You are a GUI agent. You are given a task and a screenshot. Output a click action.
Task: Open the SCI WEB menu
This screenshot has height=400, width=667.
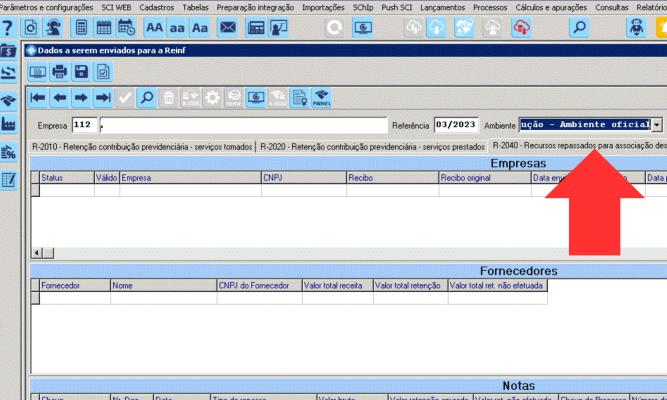point(116,7)
